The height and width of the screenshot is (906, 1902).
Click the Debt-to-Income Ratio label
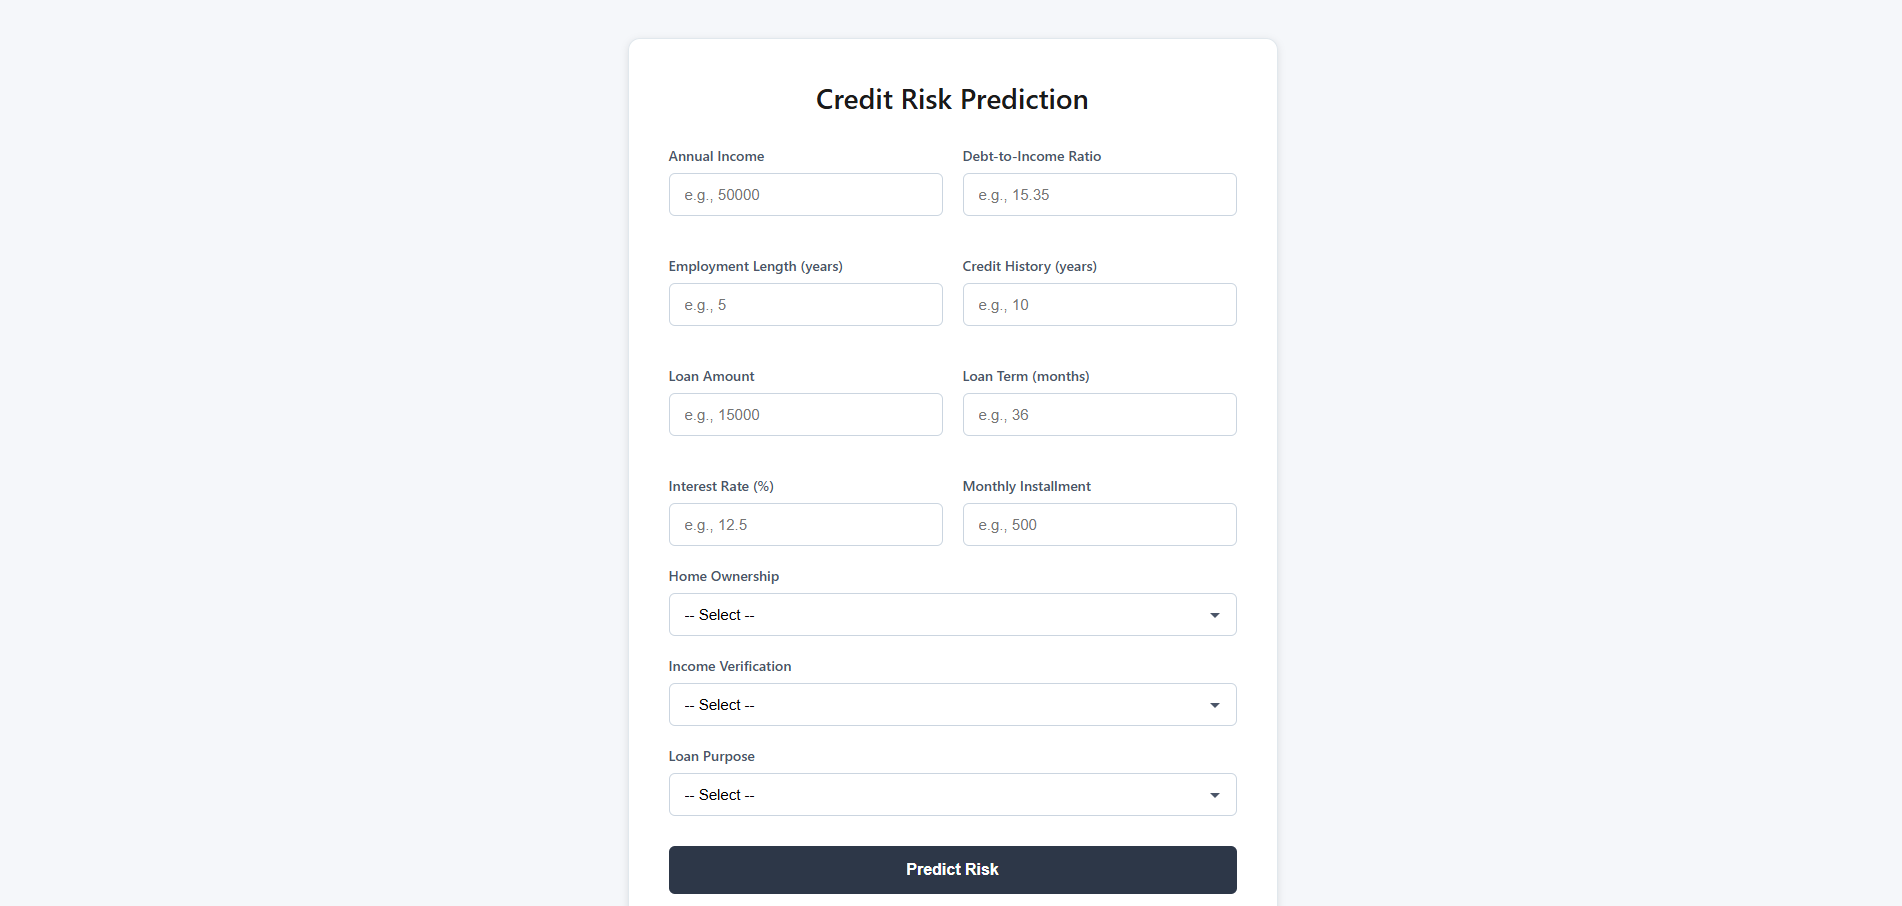1031,156
